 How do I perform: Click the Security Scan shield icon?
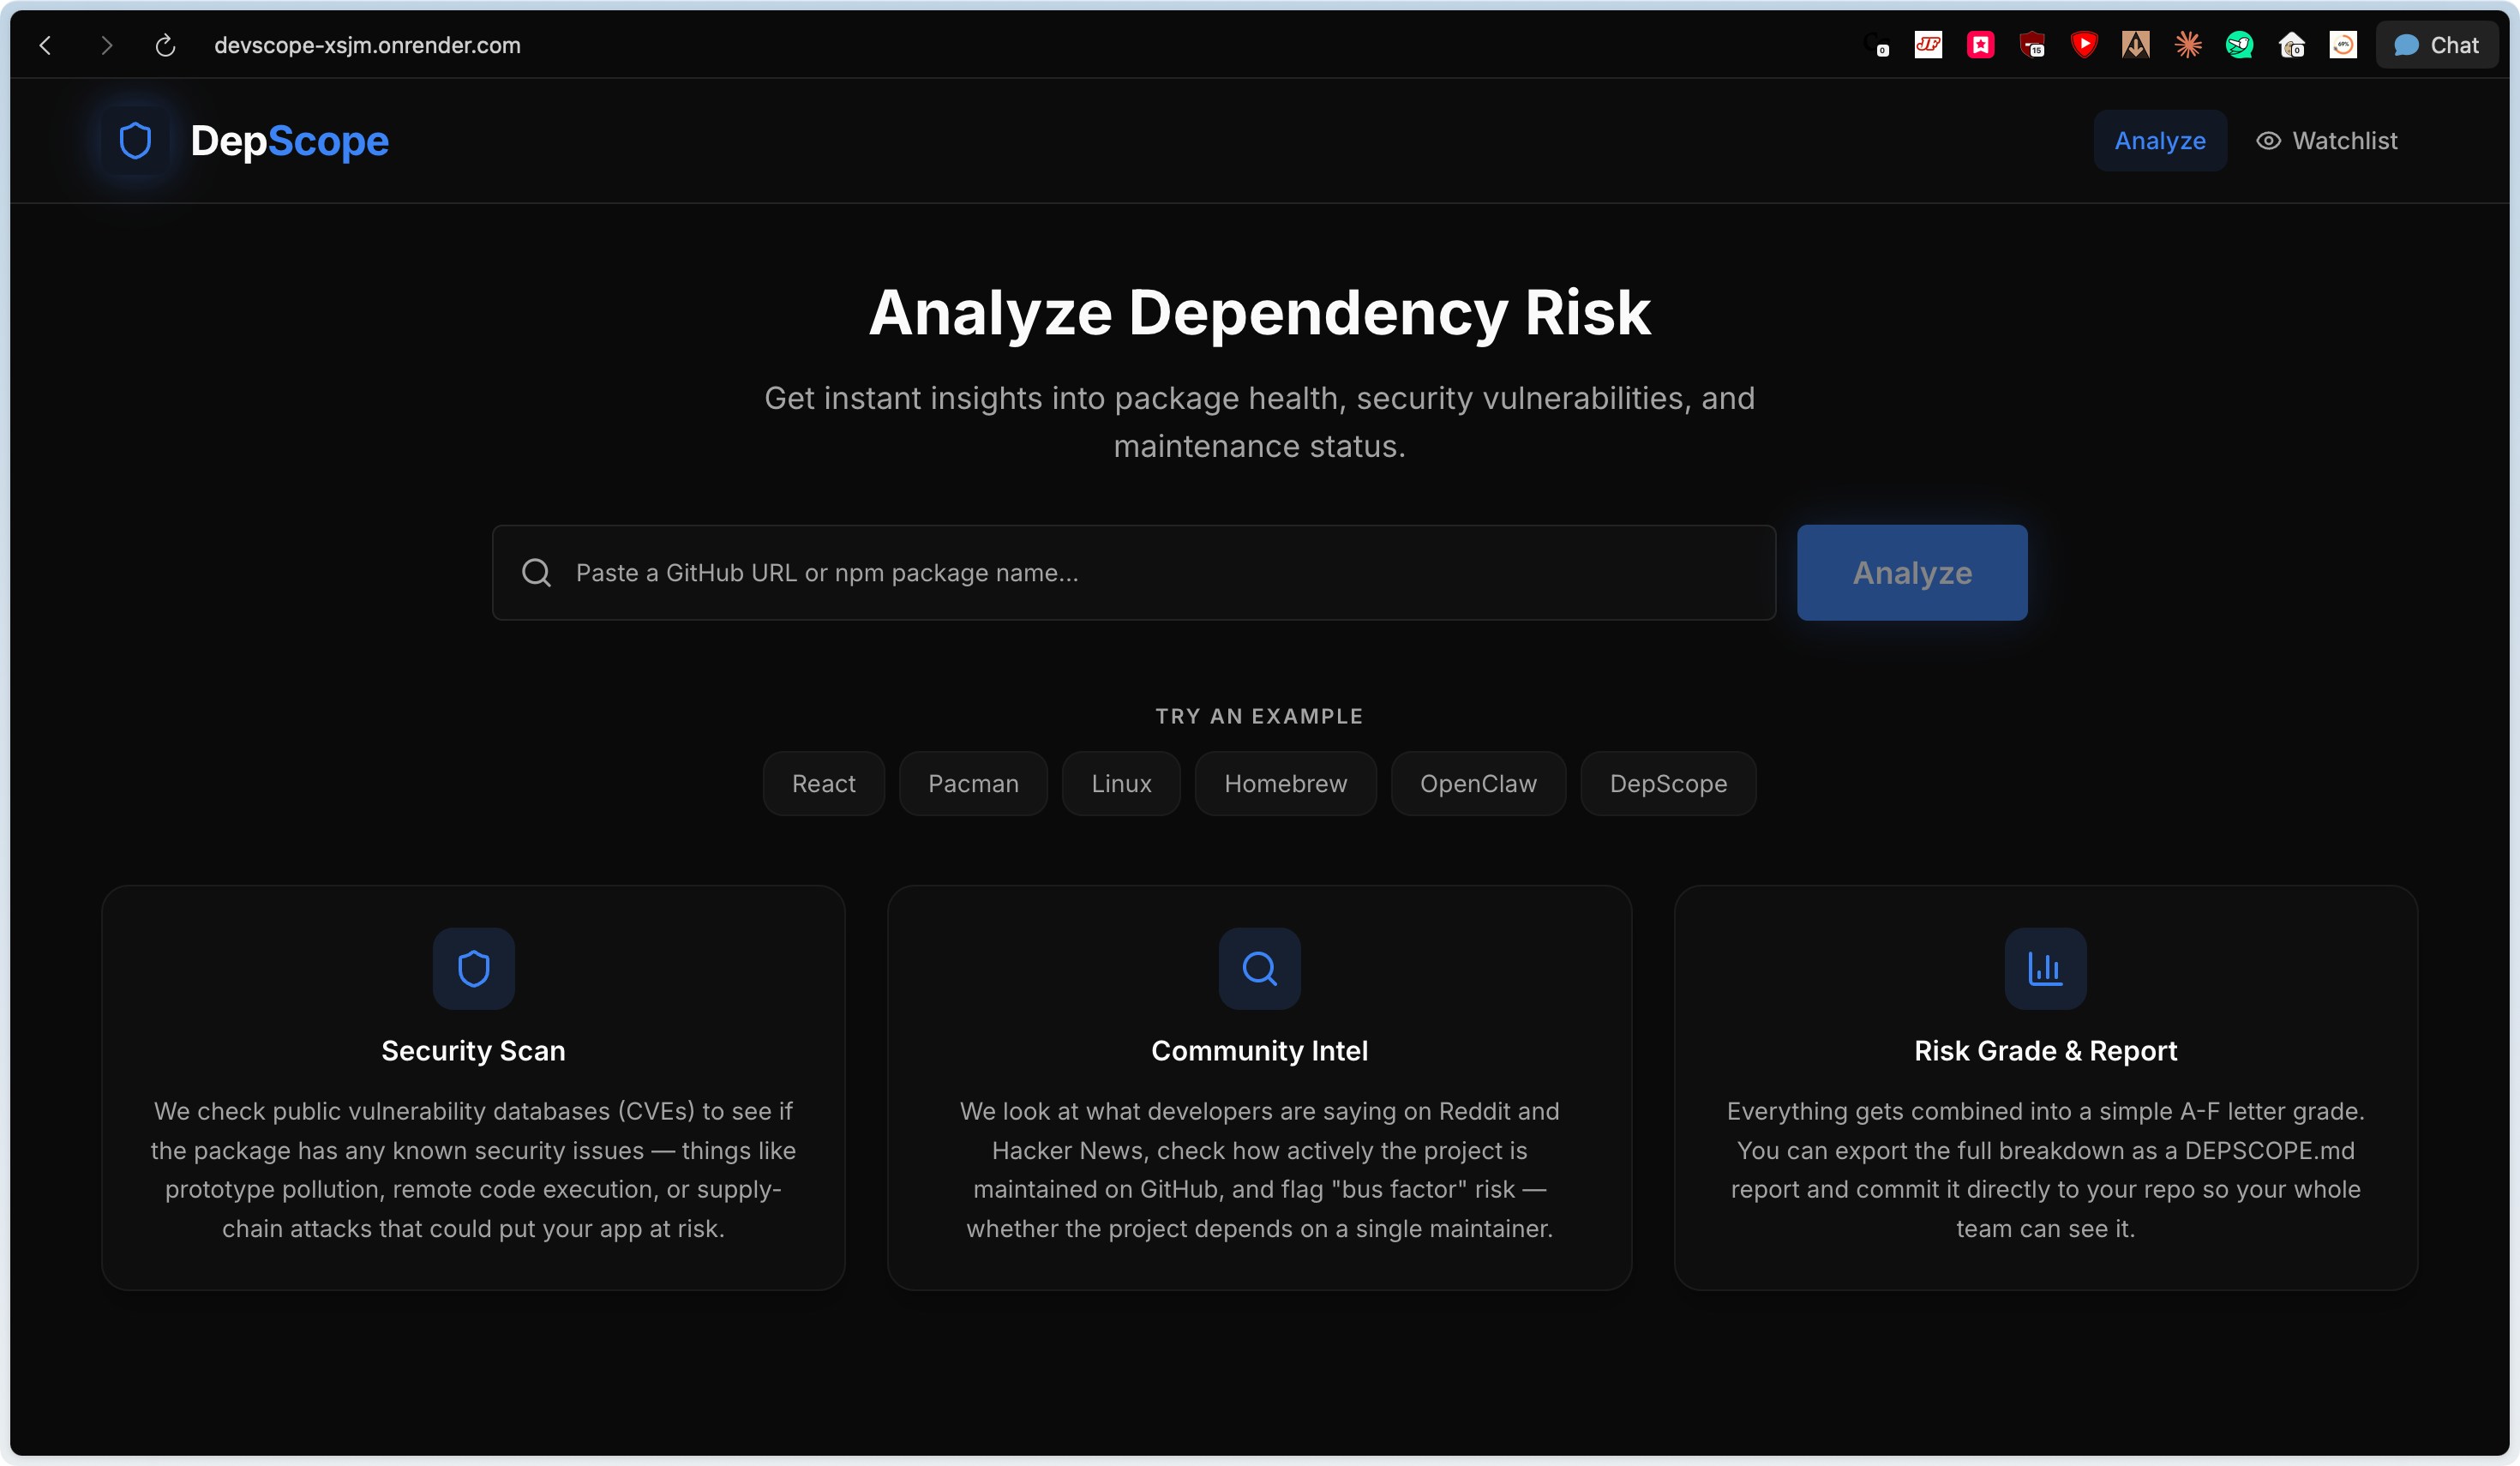(473, 968)
